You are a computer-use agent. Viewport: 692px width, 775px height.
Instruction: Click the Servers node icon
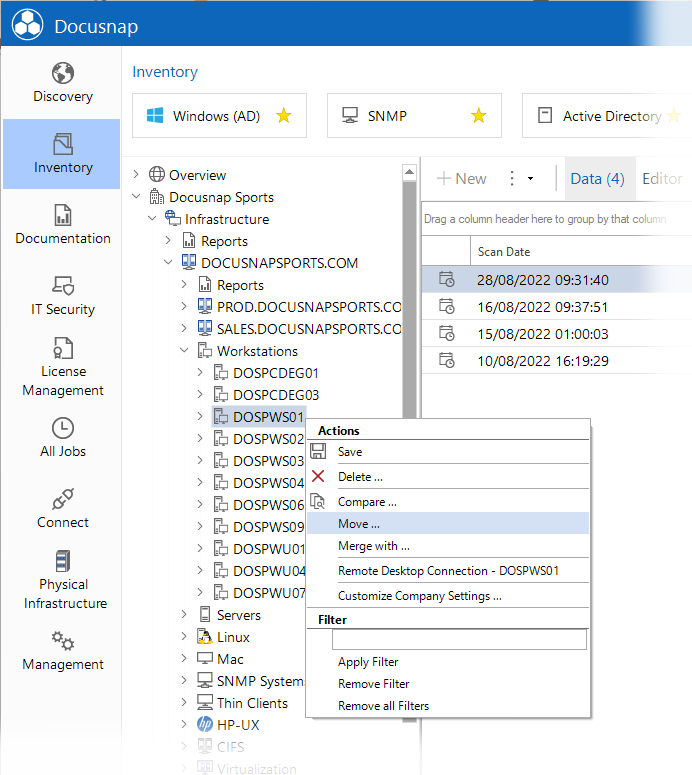tap(205, 614)
